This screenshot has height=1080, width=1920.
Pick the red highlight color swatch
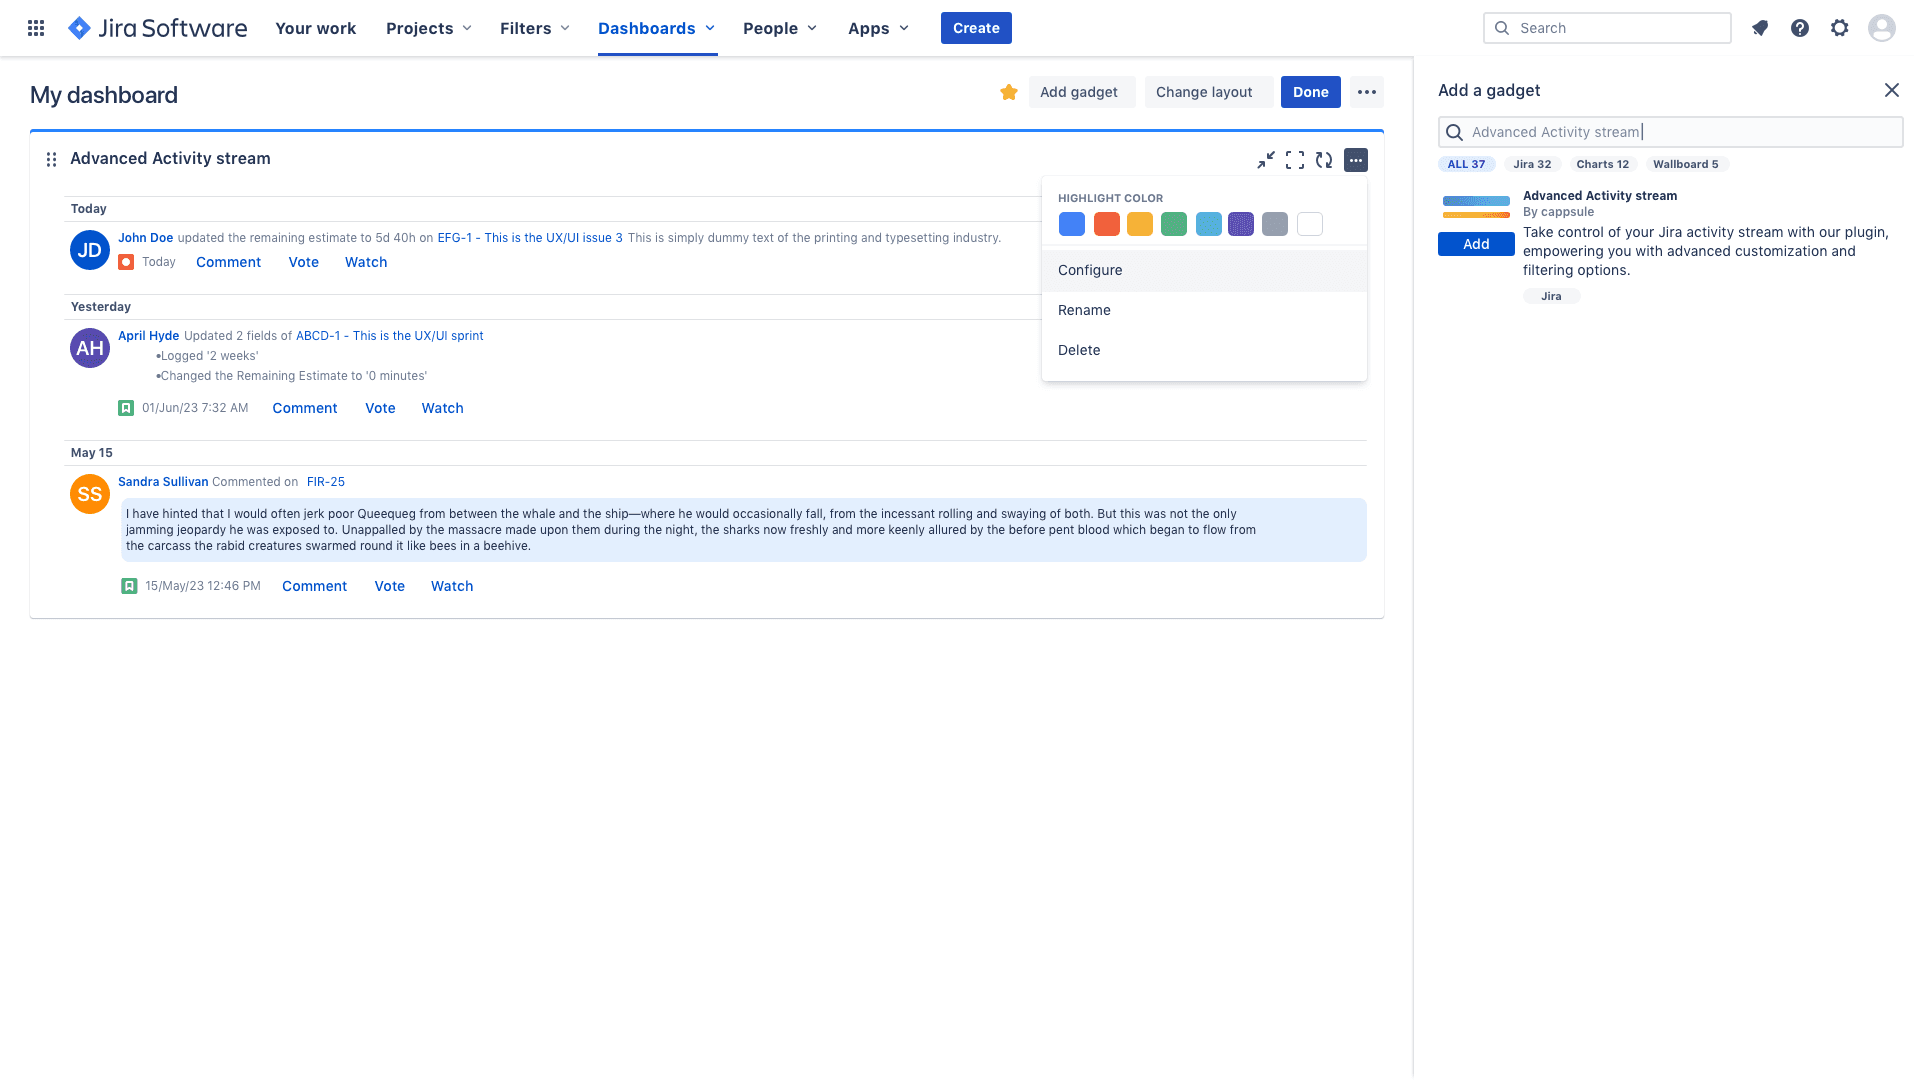coord(1106,224)
